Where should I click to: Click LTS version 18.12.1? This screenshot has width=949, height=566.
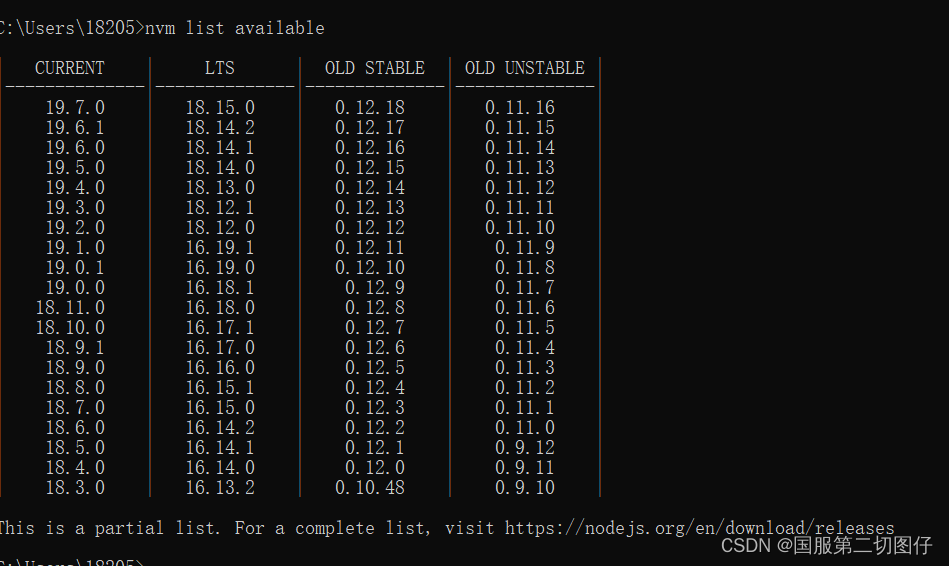click(x=220, y=208)
